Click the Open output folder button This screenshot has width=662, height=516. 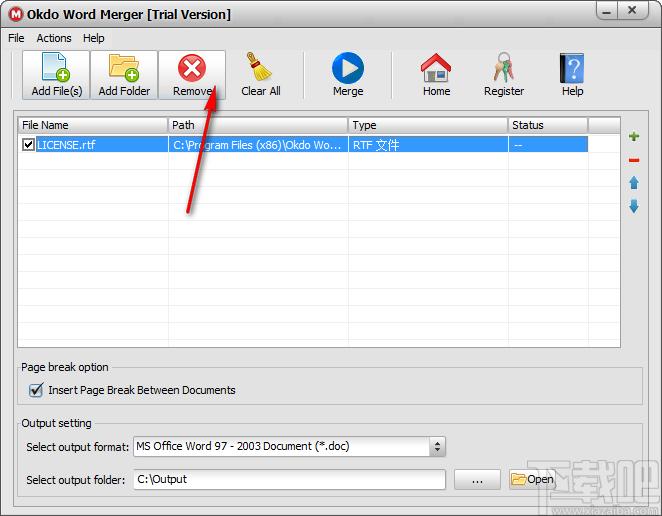[x=532, y=479]
